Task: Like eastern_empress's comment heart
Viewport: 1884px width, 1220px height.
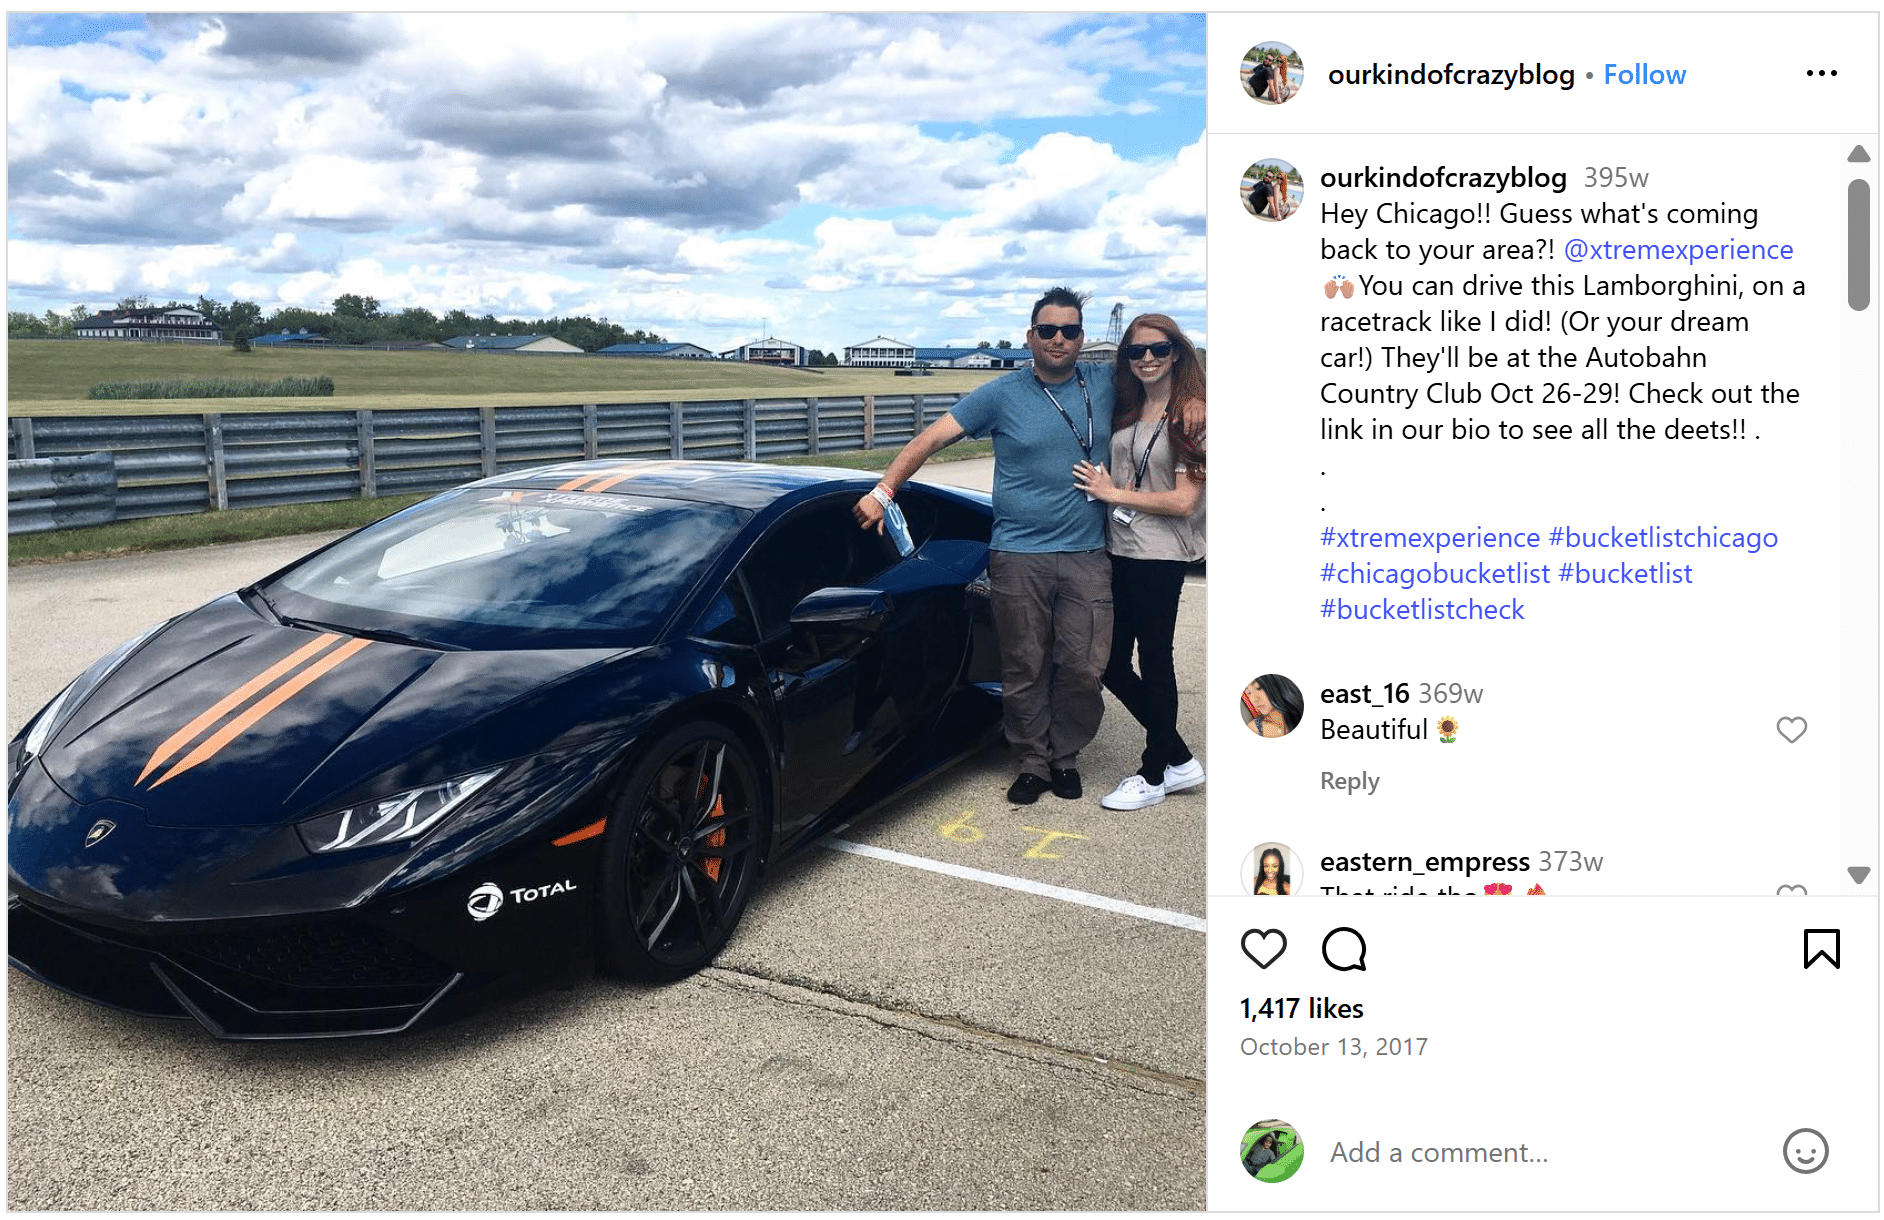Action: pyautogui.click(x=1791, y=889)
